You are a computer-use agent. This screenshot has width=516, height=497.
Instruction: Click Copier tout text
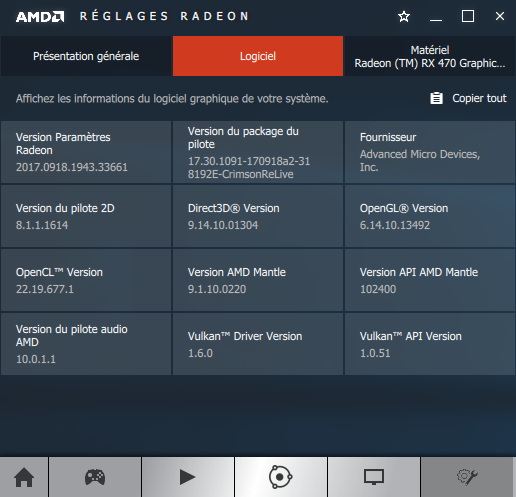pyautogui.click(x=479, y=98)
